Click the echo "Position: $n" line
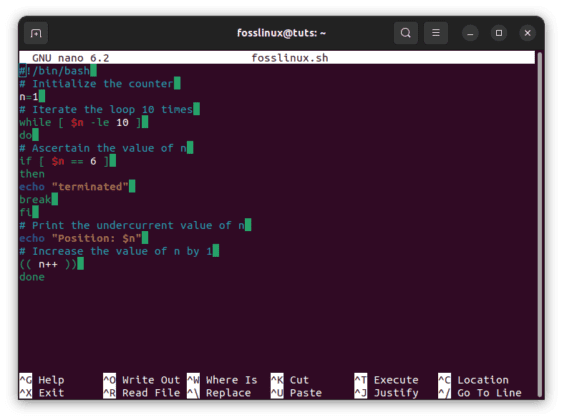The image size is (562, 420). pos(84,238)
